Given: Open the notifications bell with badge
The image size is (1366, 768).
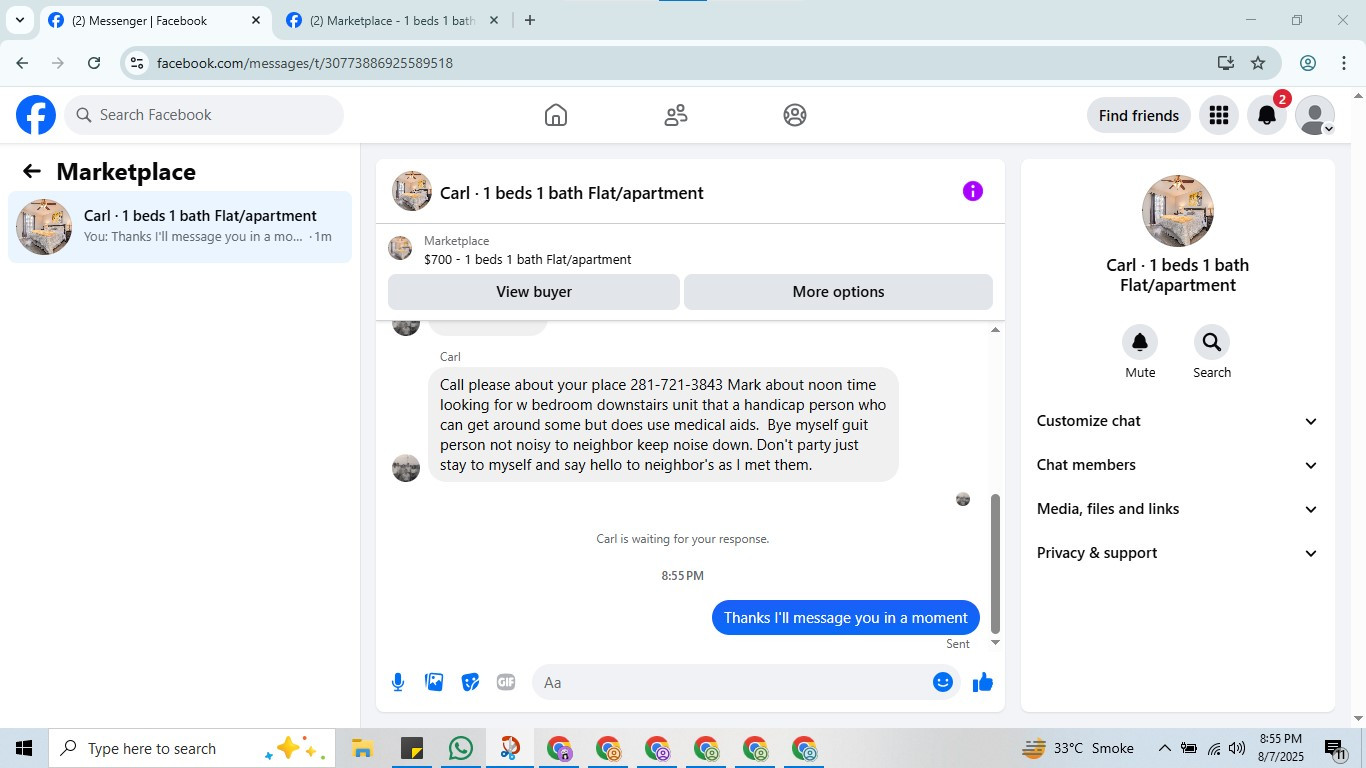Looking at the screenshot, I should tap(1267, 115).
